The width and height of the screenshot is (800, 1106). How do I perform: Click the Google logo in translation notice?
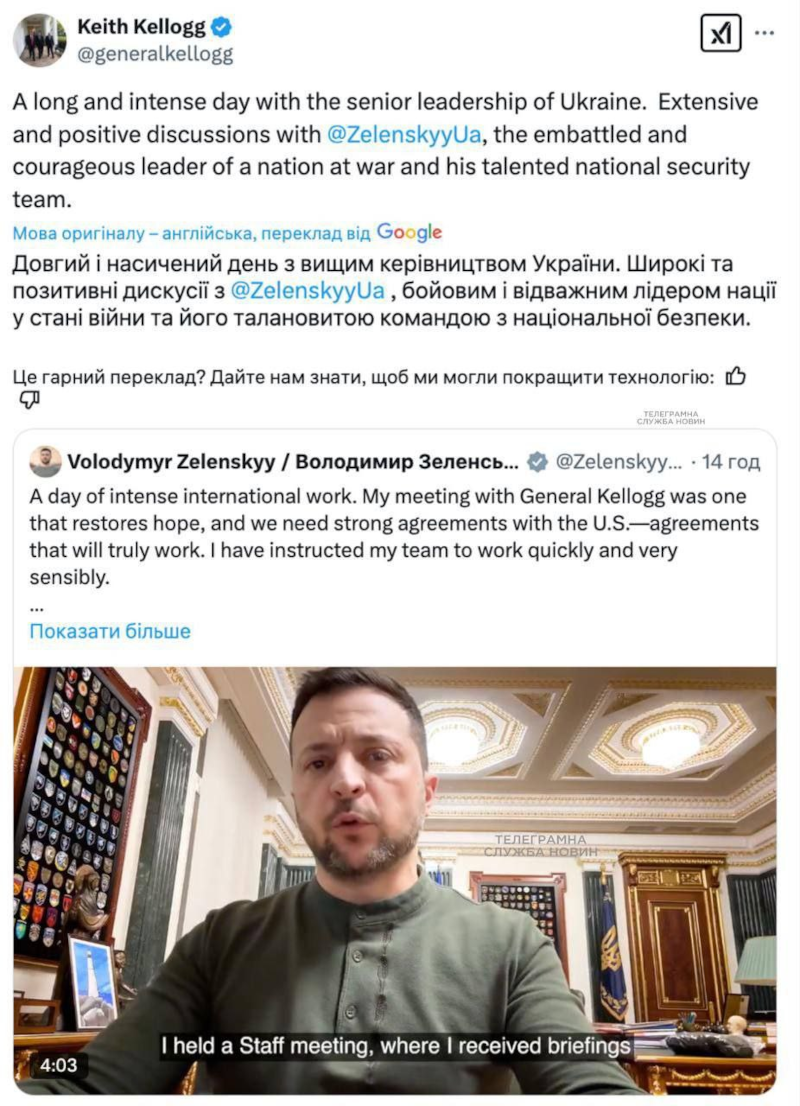[409, 233]
